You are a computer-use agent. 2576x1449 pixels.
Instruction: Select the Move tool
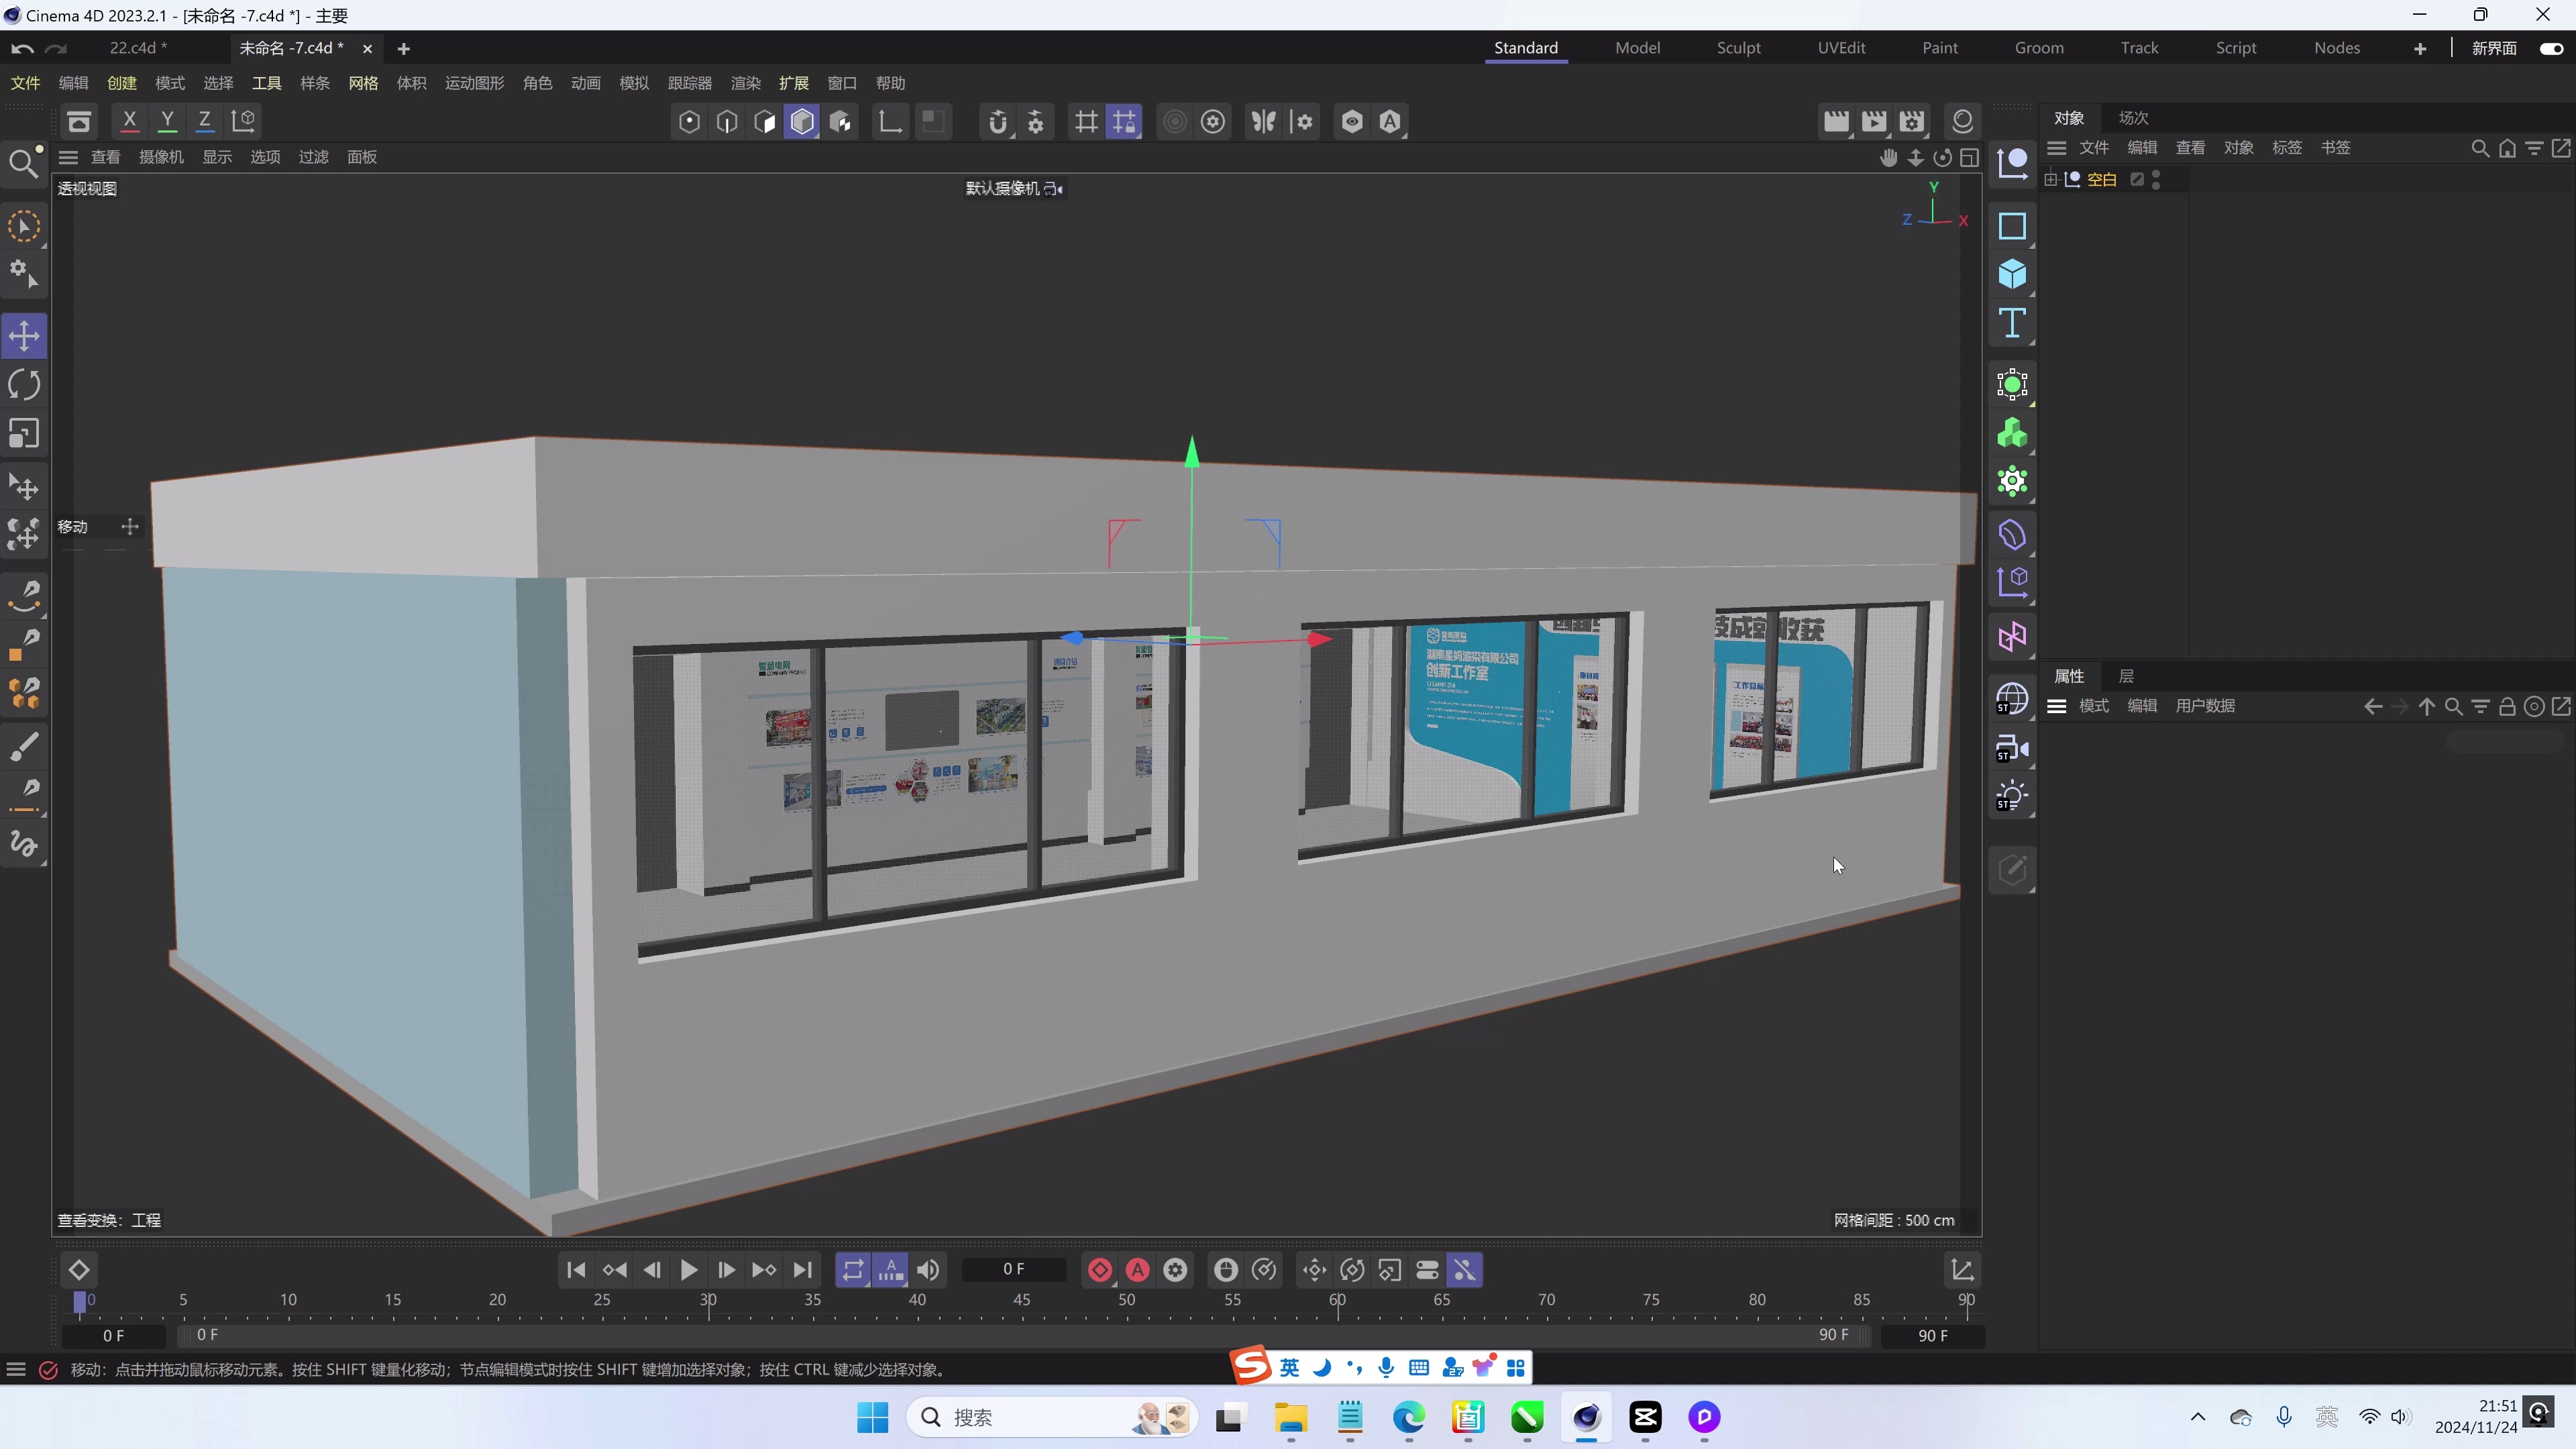pos(24,336)
